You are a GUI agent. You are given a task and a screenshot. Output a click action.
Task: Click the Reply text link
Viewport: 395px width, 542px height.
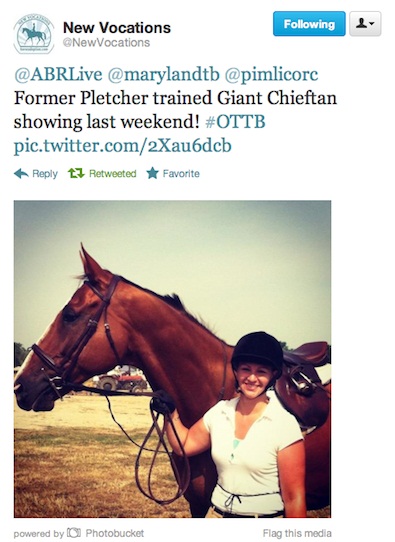(45, 174)
